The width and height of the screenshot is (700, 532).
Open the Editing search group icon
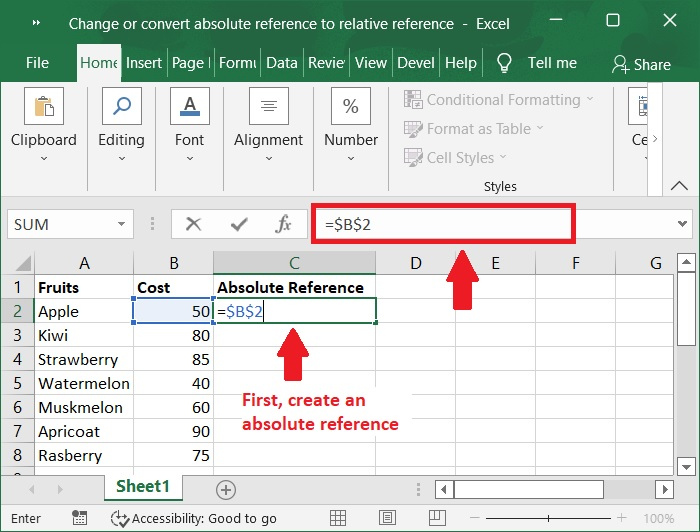(x=121, y=107)
